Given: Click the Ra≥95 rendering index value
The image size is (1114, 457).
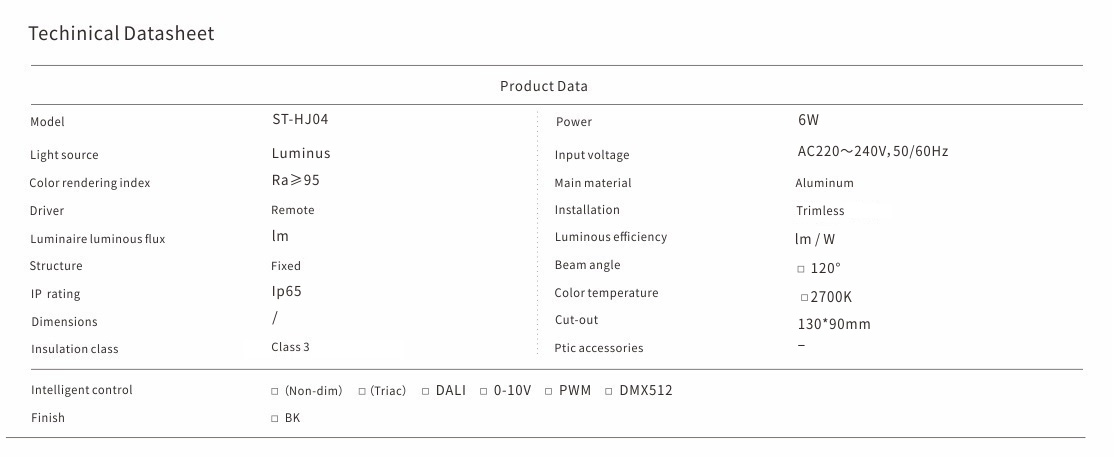Looking at the screenshot, I should click(295, 181).
